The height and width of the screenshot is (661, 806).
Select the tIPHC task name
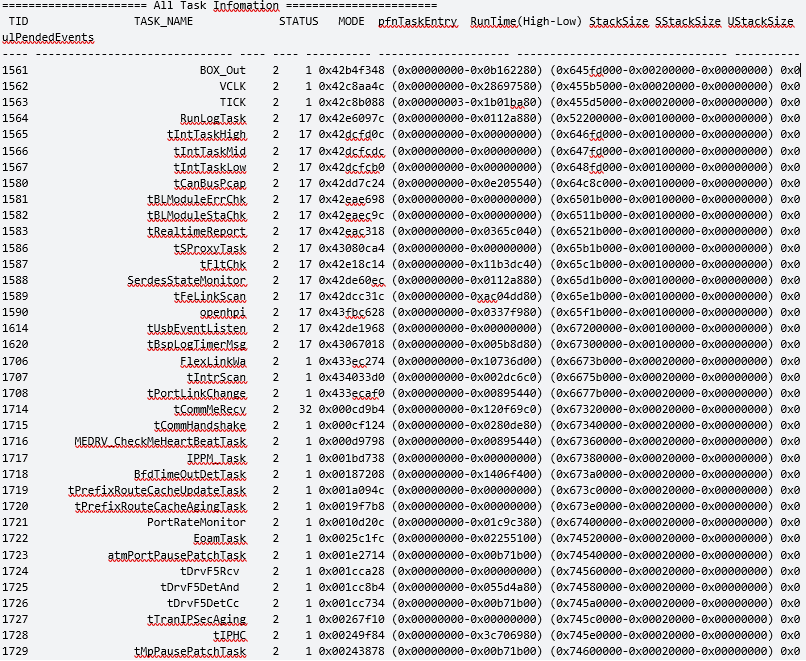click(x=229, y=635)
